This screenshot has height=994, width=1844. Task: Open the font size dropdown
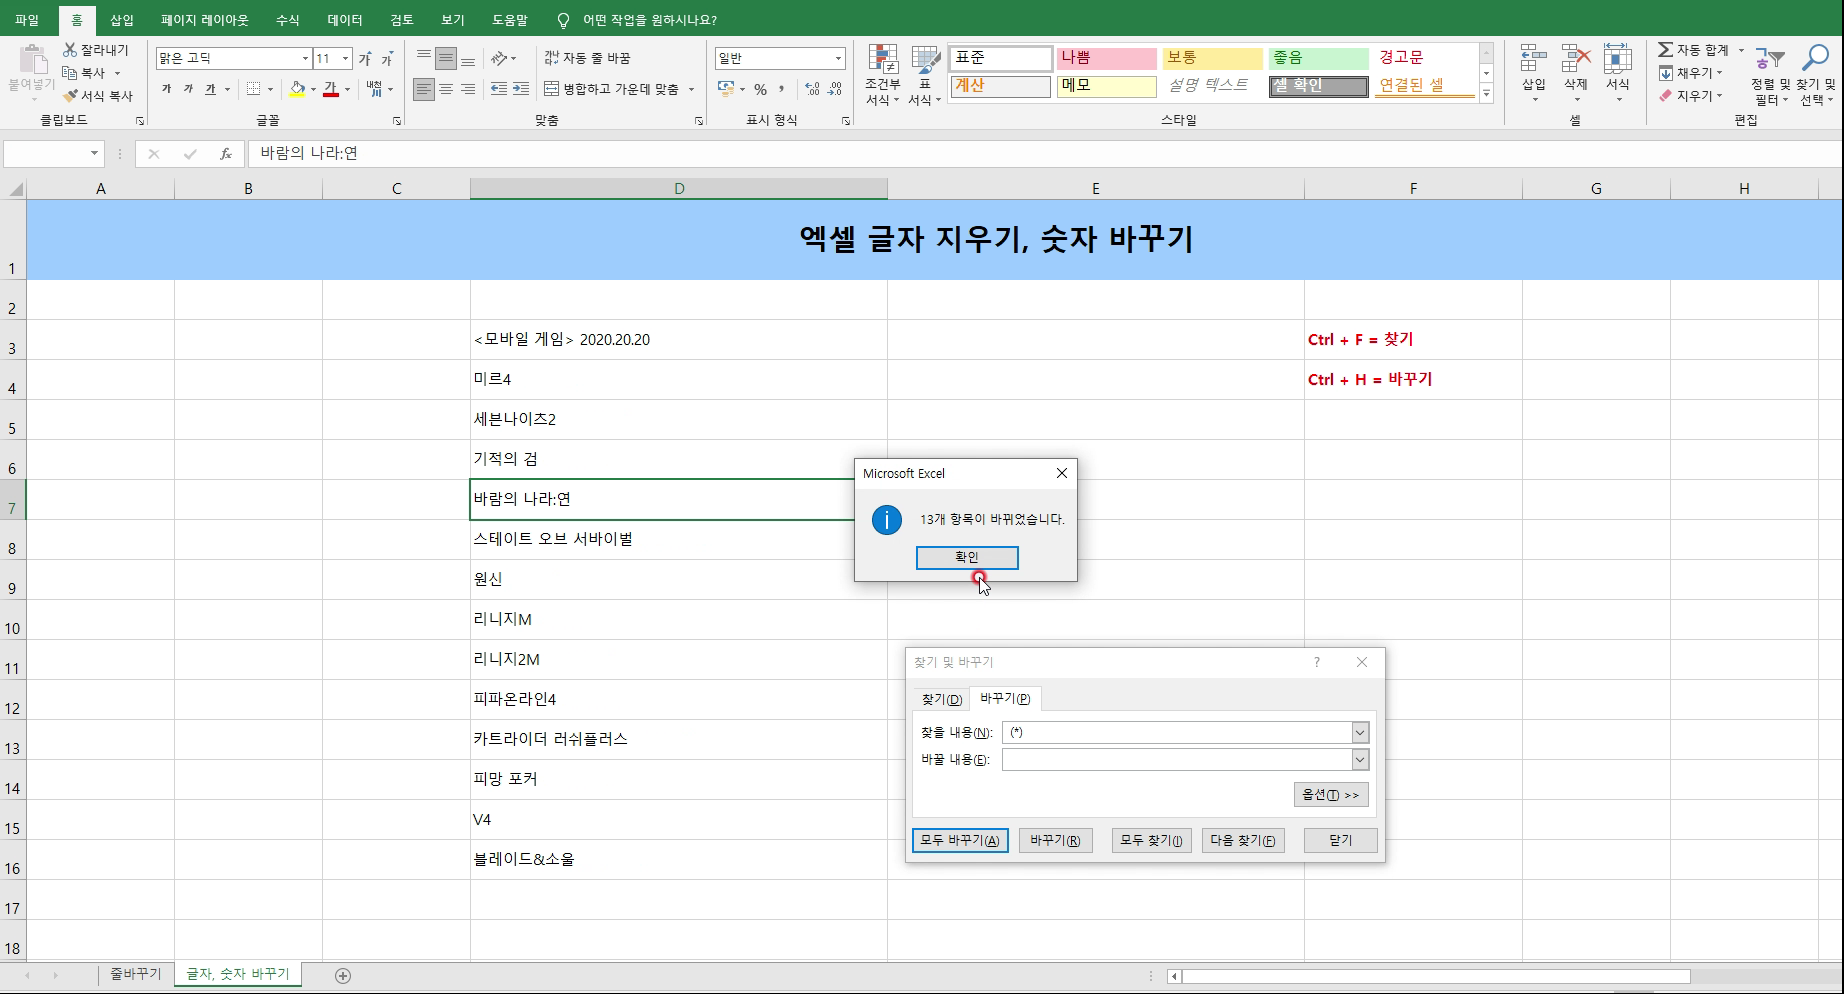345,59
